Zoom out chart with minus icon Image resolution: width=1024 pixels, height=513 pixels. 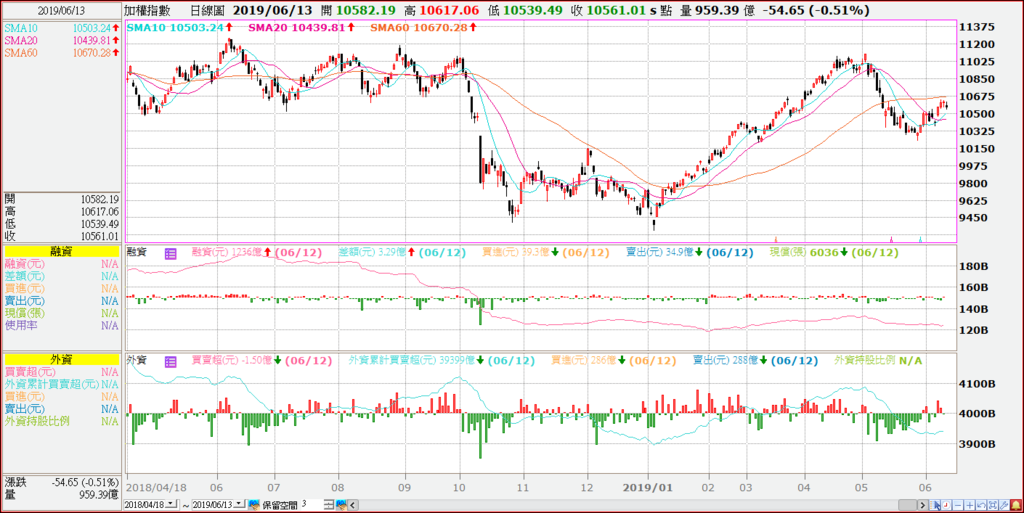(958, 505)
